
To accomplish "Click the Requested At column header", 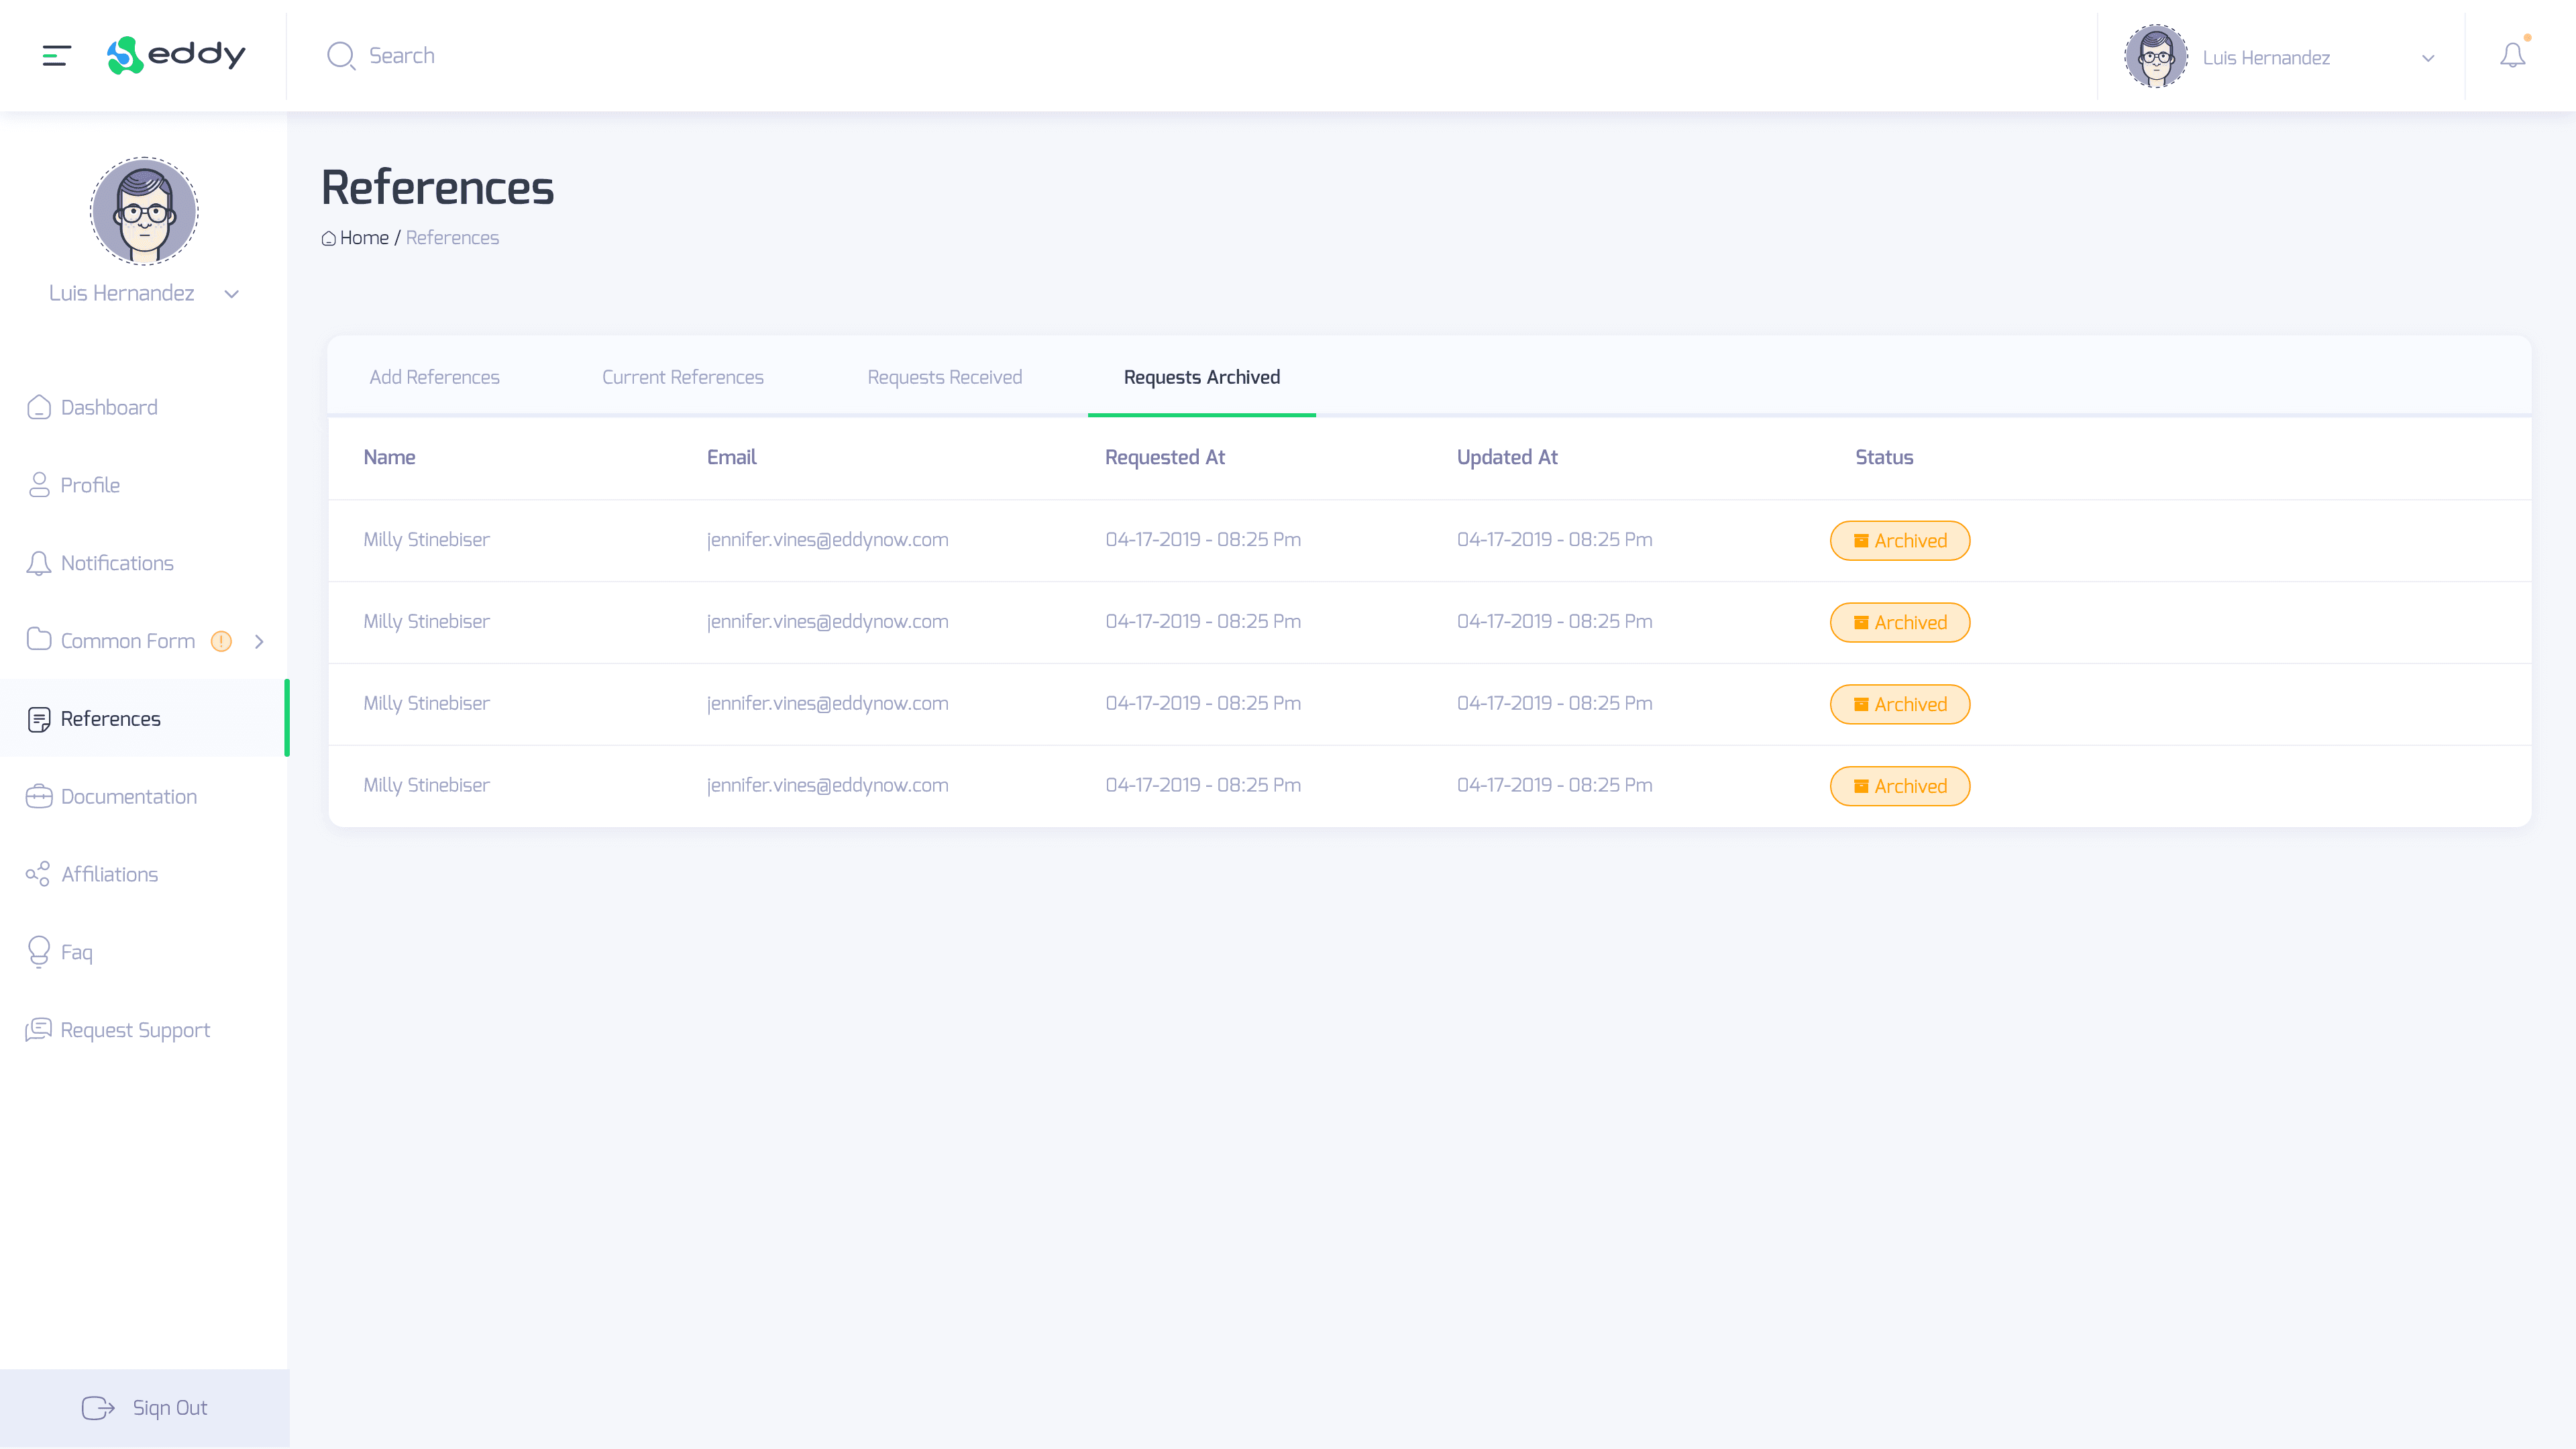I will tap(1165, 458).
